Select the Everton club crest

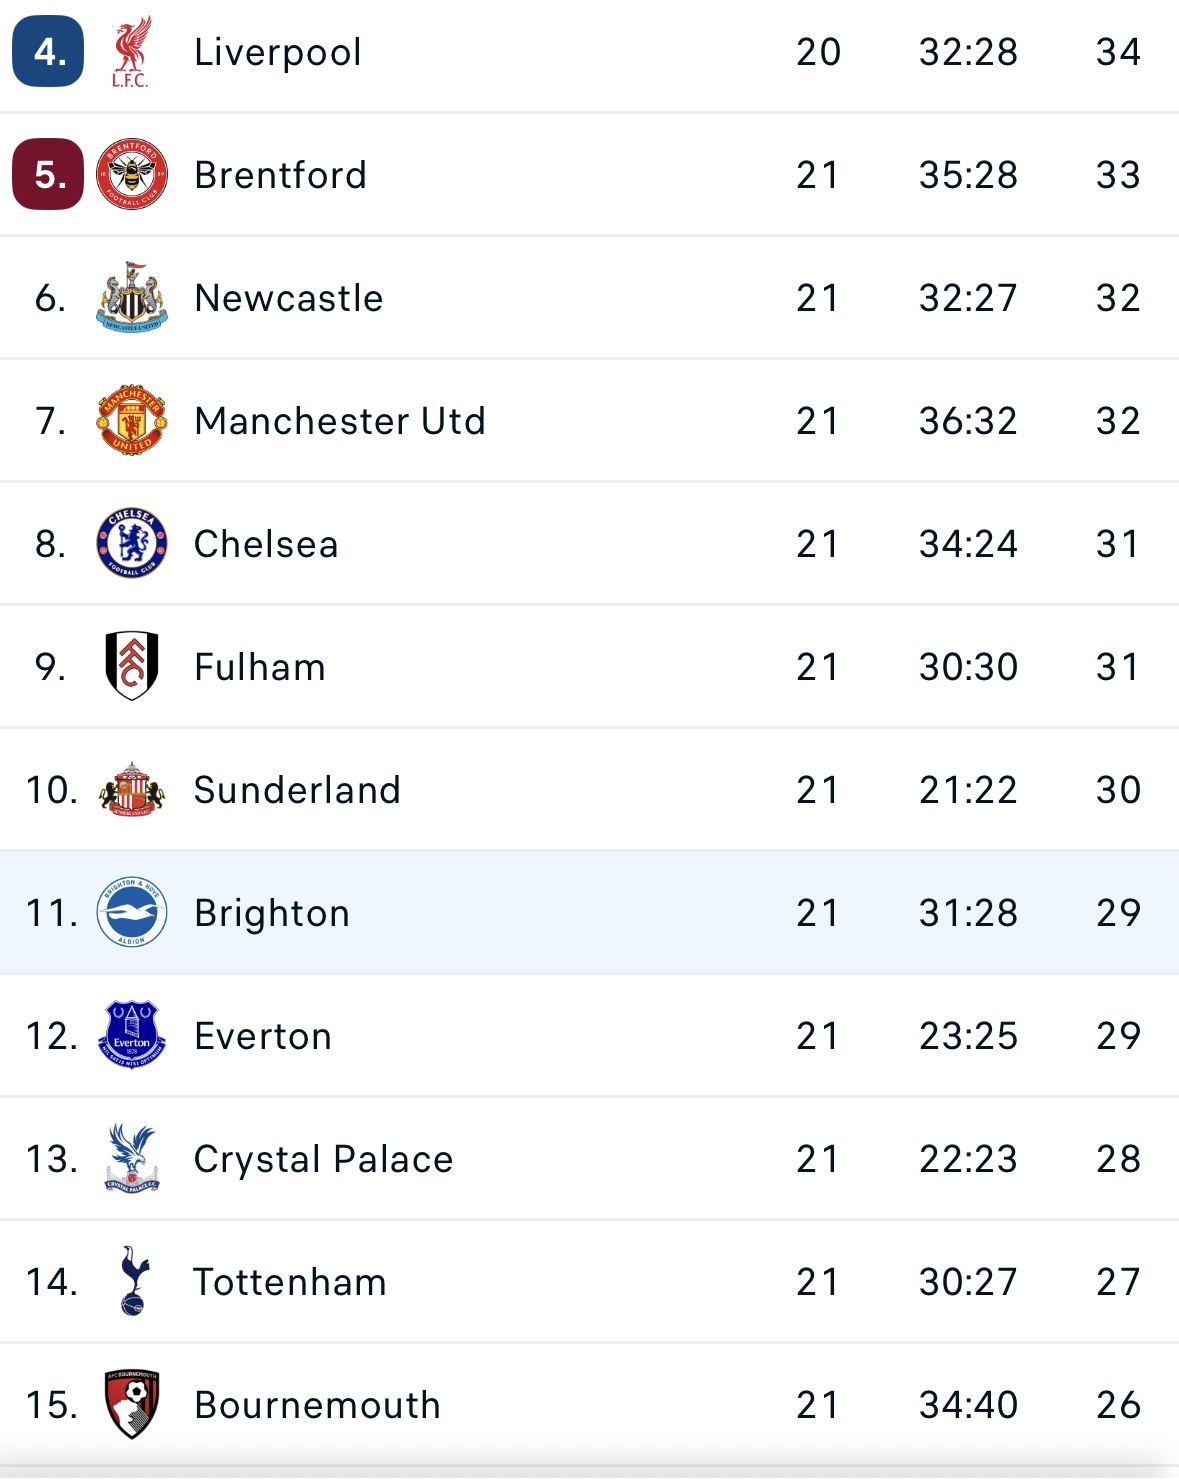pyautogui.click(x=132, y=1035)
